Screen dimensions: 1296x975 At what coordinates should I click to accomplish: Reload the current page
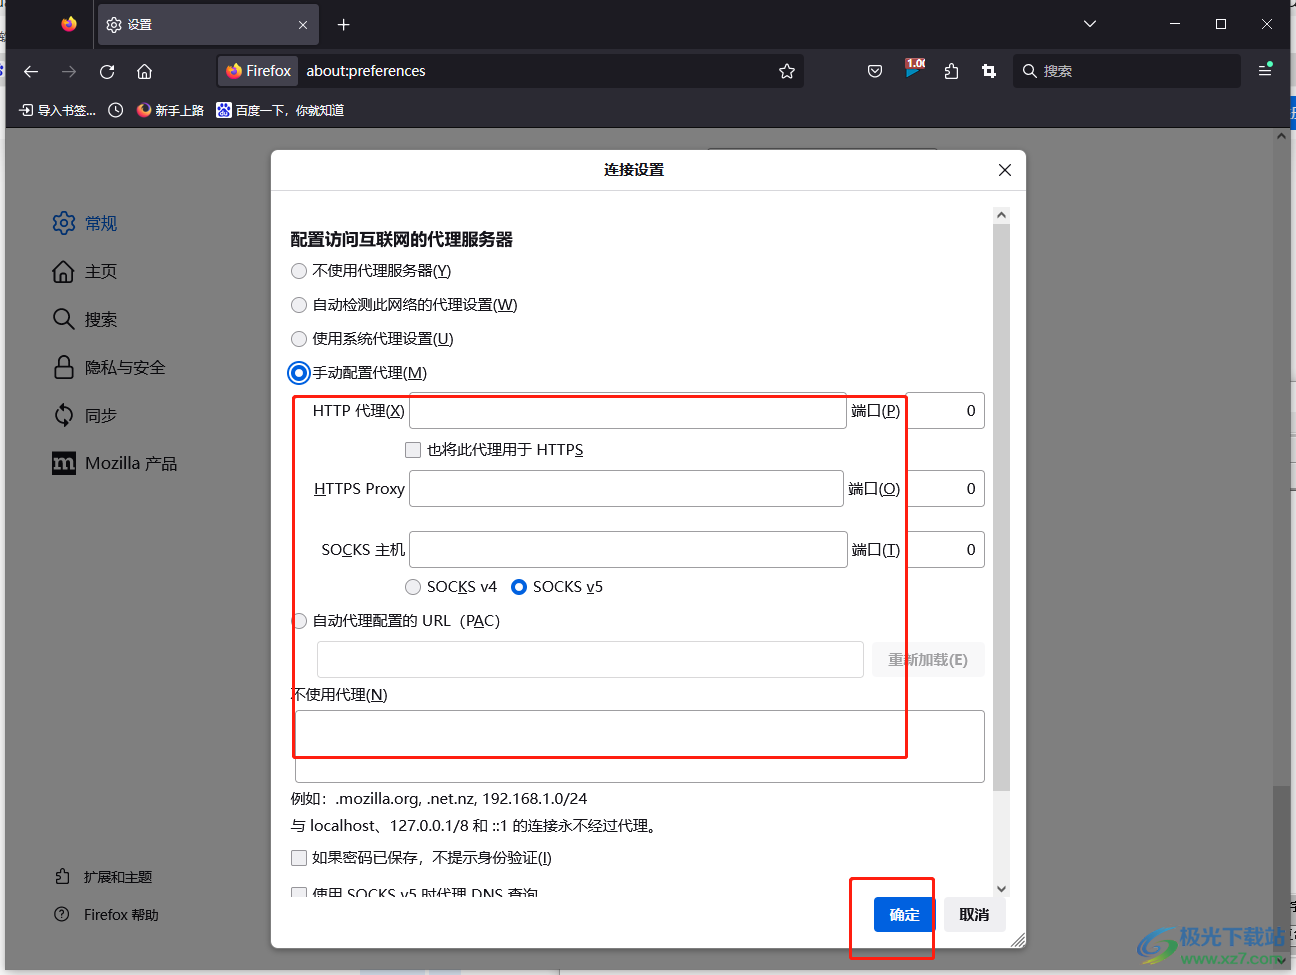(107, 71)
